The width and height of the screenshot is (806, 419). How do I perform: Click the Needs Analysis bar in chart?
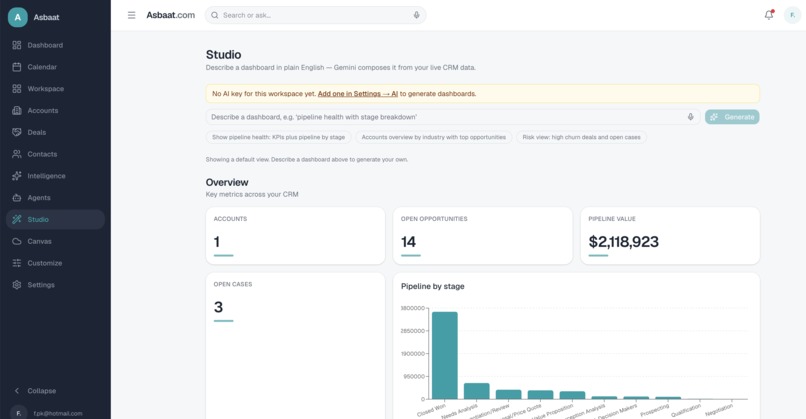point(477,391)
